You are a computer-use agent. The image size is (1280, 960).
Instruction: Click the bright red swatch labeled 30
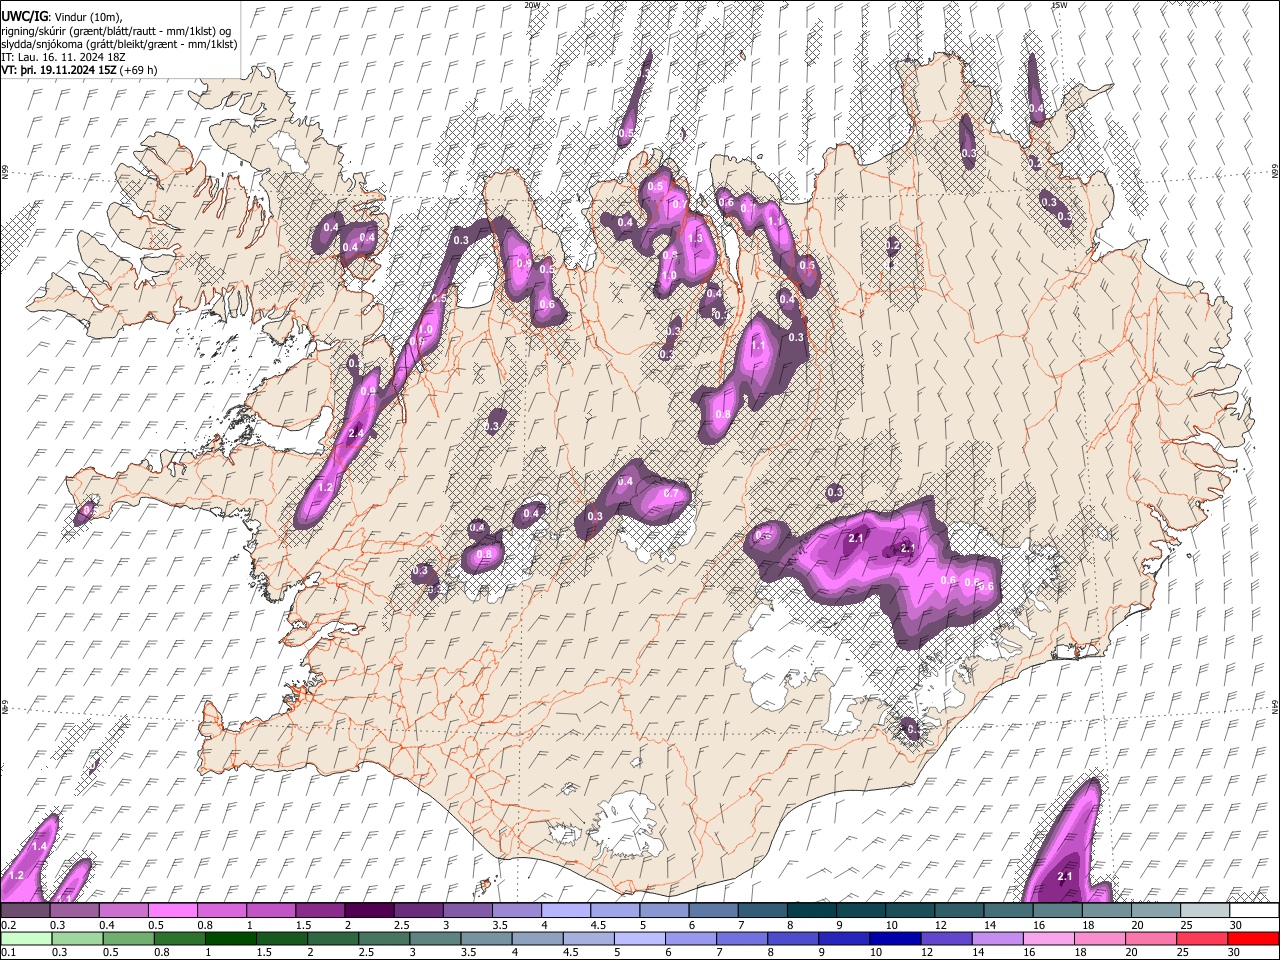pos(1254,938)
